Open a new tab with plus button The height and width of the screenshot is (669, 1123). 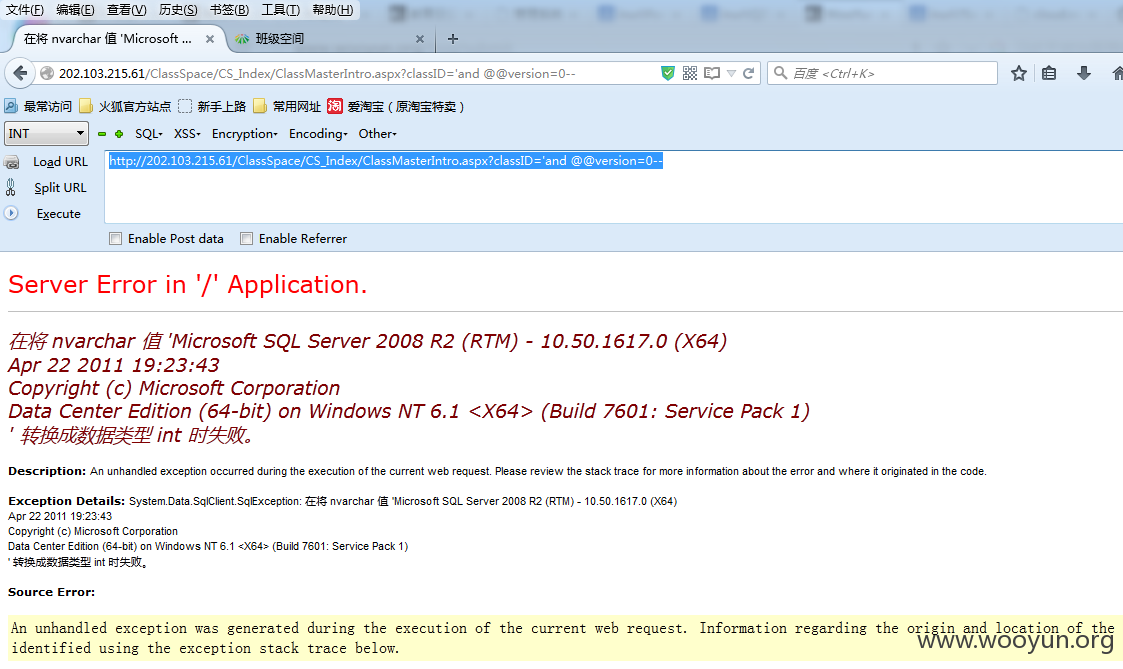(x=453, y=39)
